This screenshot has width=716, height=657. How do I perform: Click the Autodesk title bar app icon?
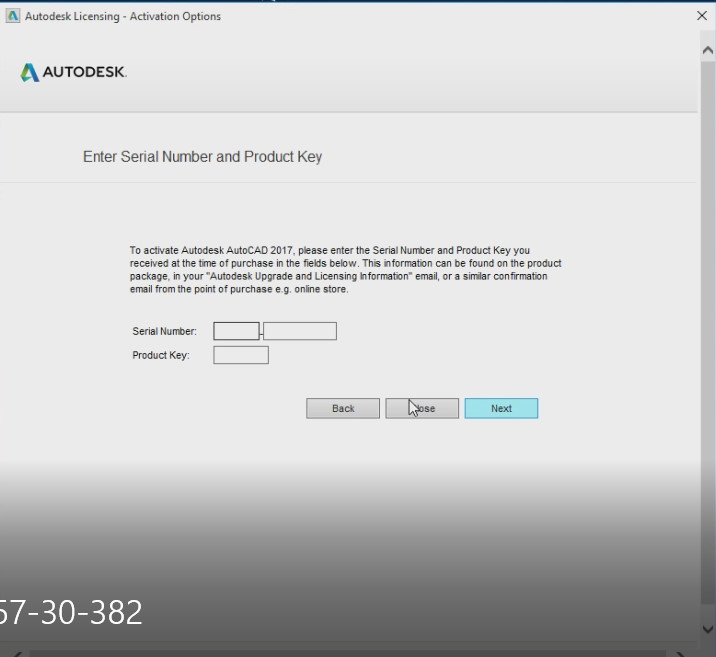tap(13, 16)
